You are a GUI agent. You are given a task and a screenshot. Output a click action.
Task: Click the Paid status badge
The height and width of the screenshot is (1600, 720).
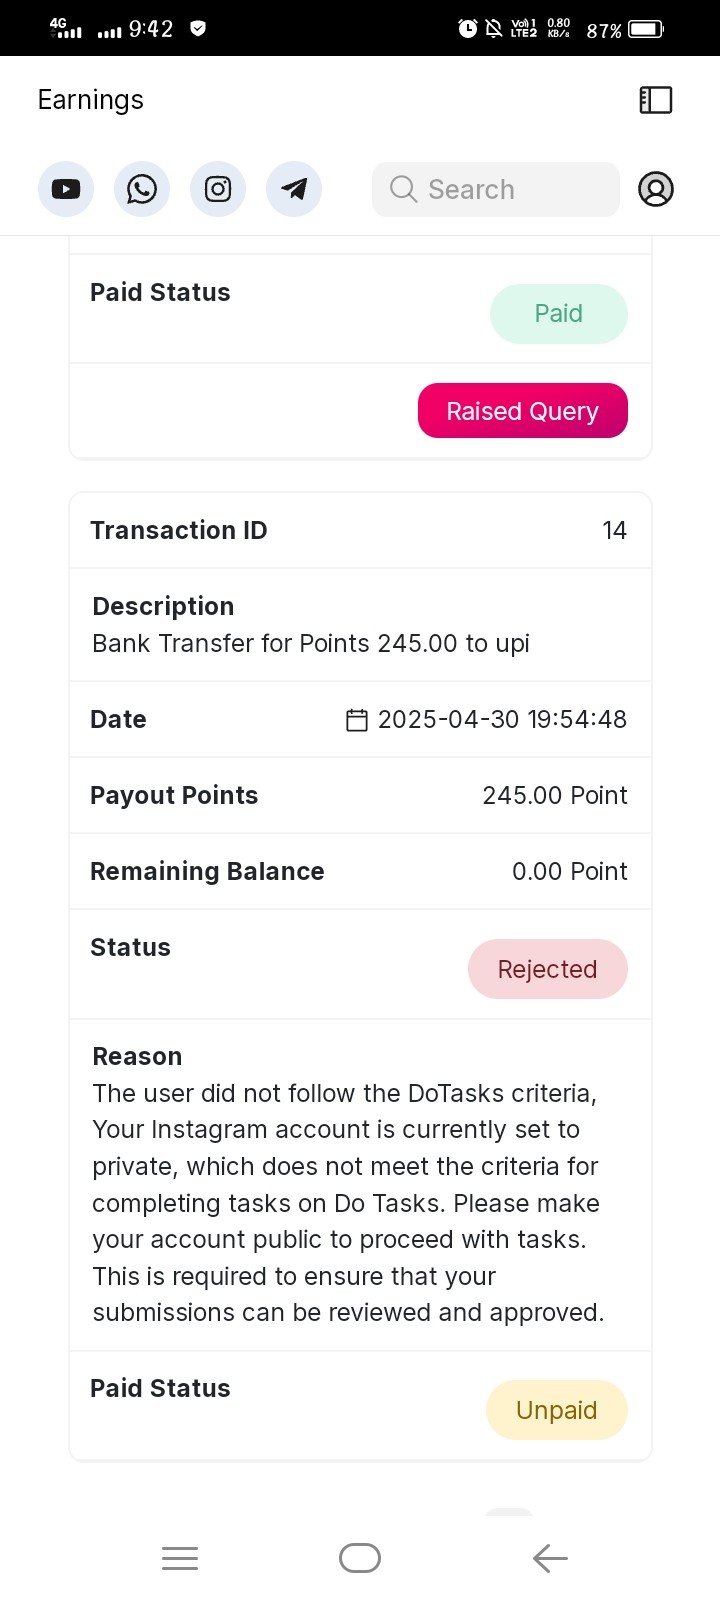click(x=559, y=314)
